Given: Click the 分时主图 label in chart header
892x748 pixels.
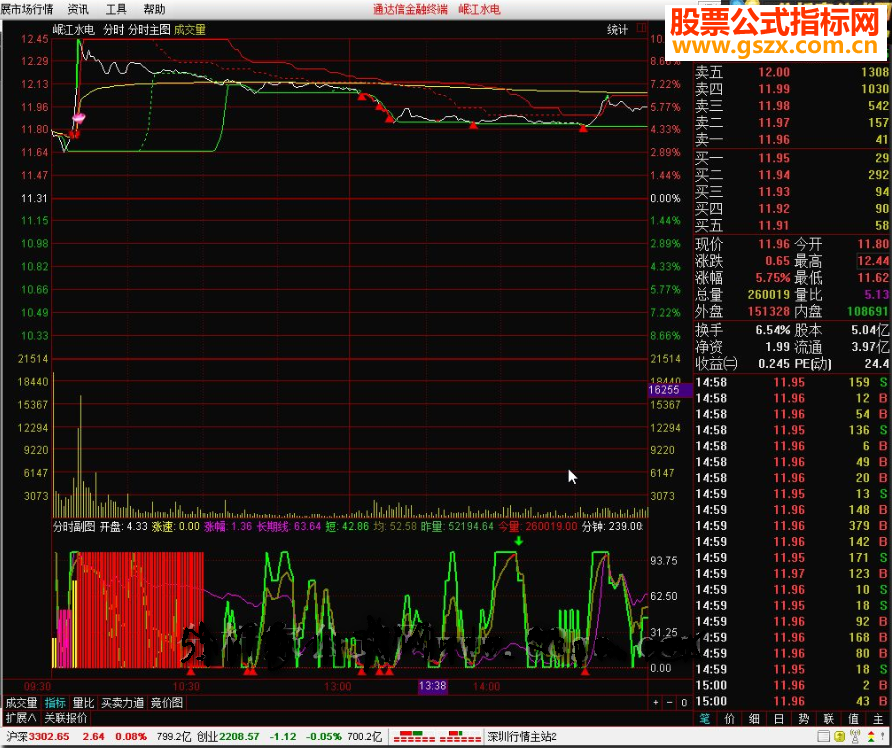Looking at the screenshot, I should click(149, 30).
